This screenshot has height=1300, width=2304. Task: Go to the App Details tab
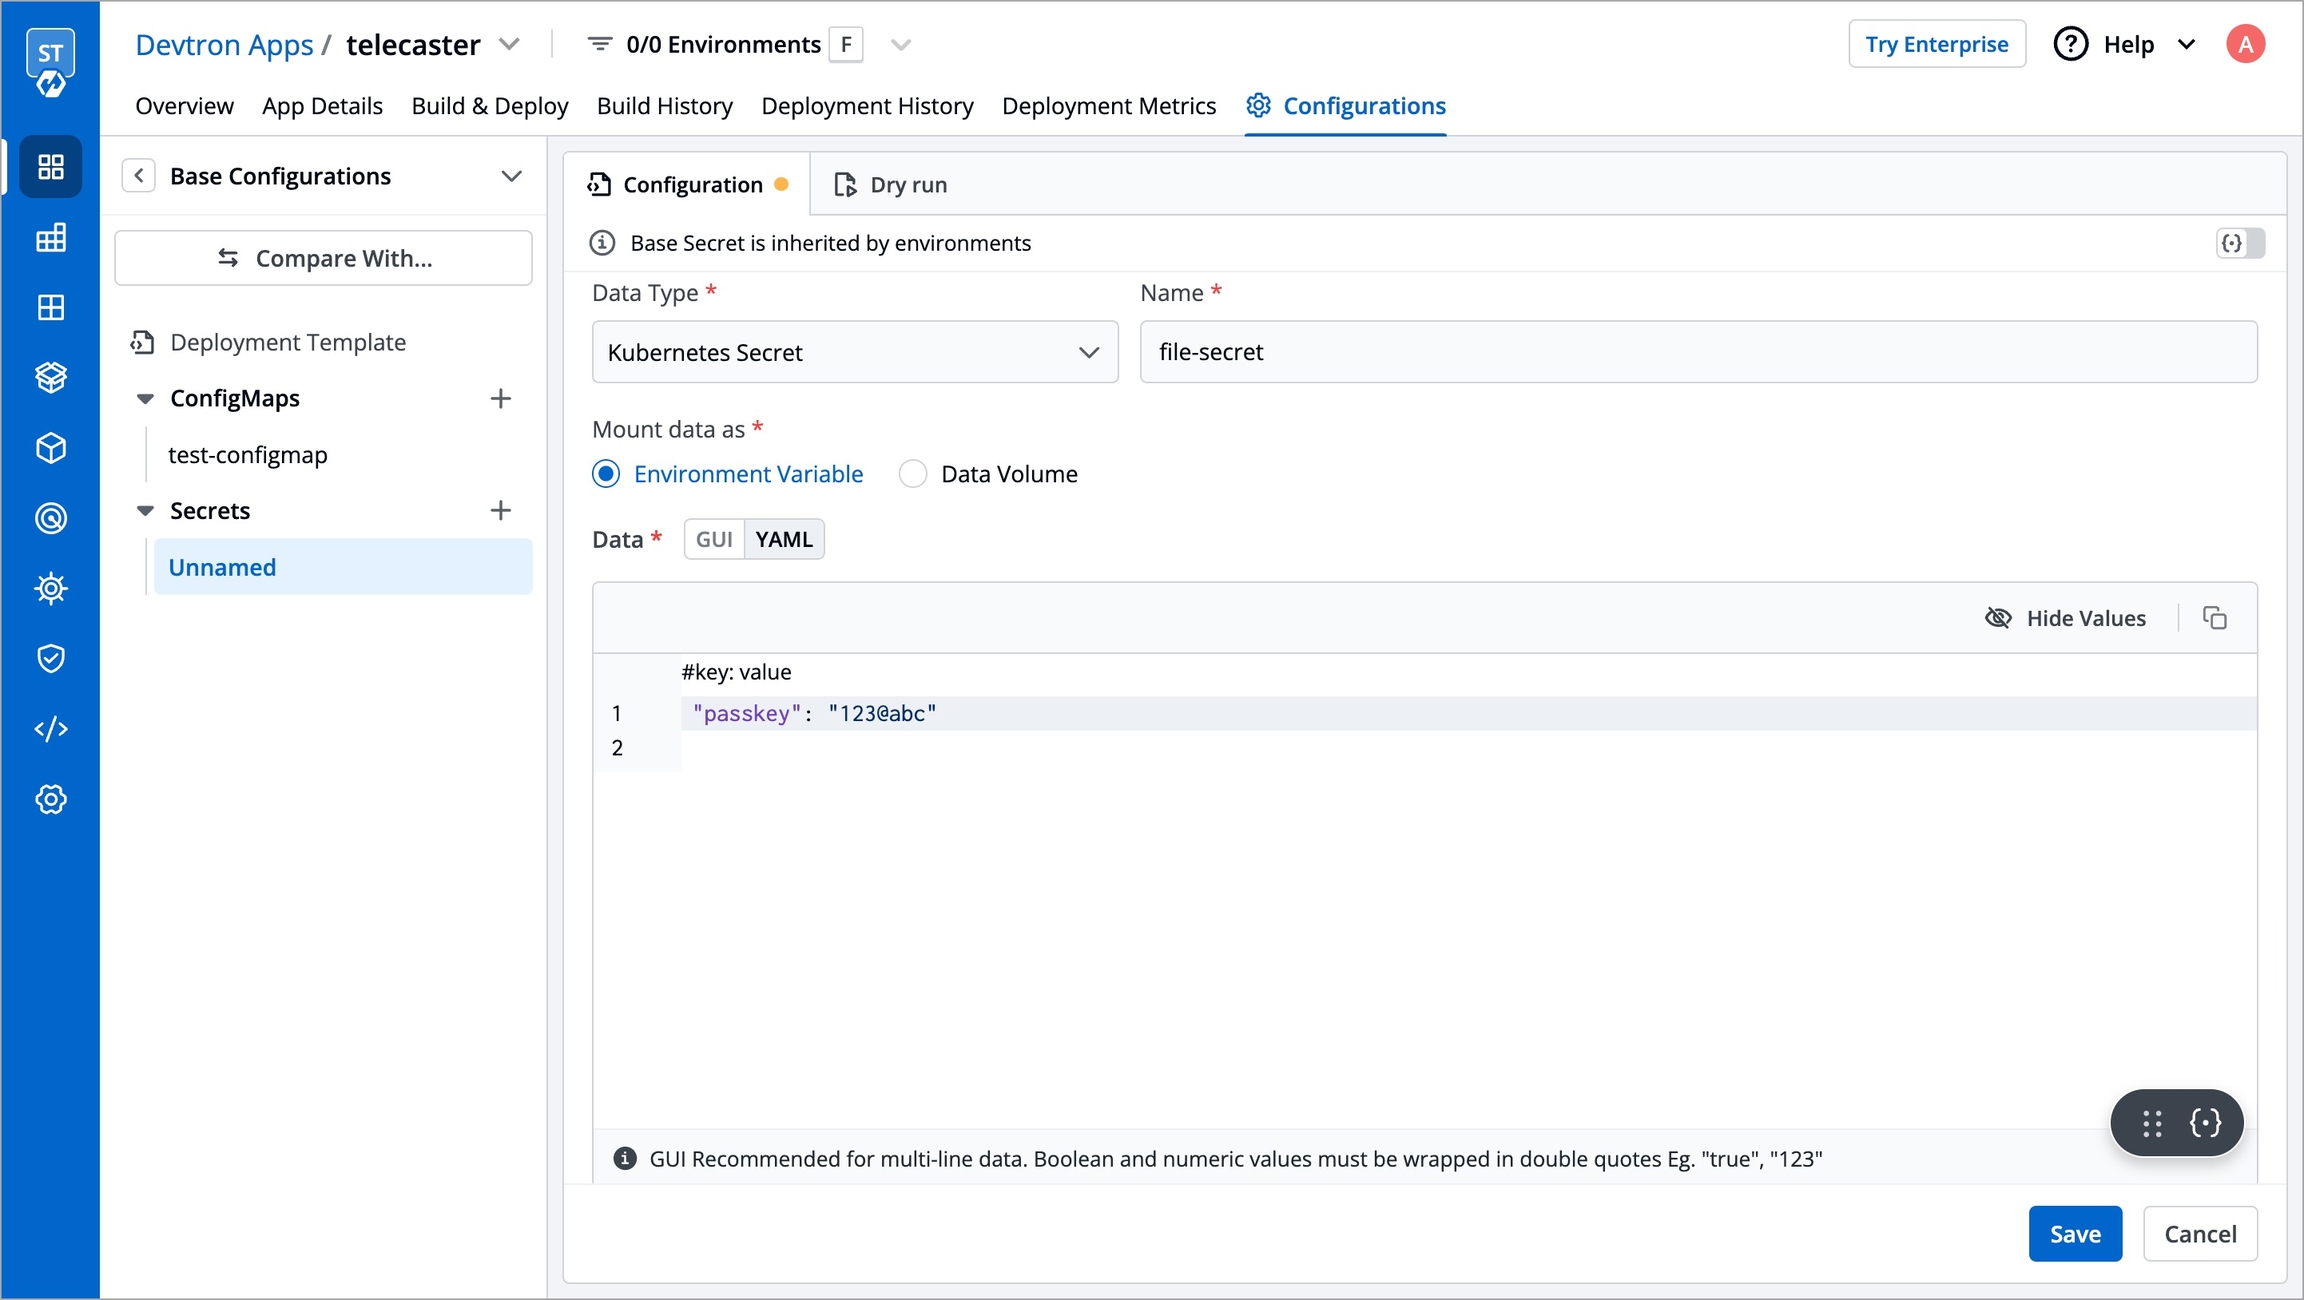322,106
